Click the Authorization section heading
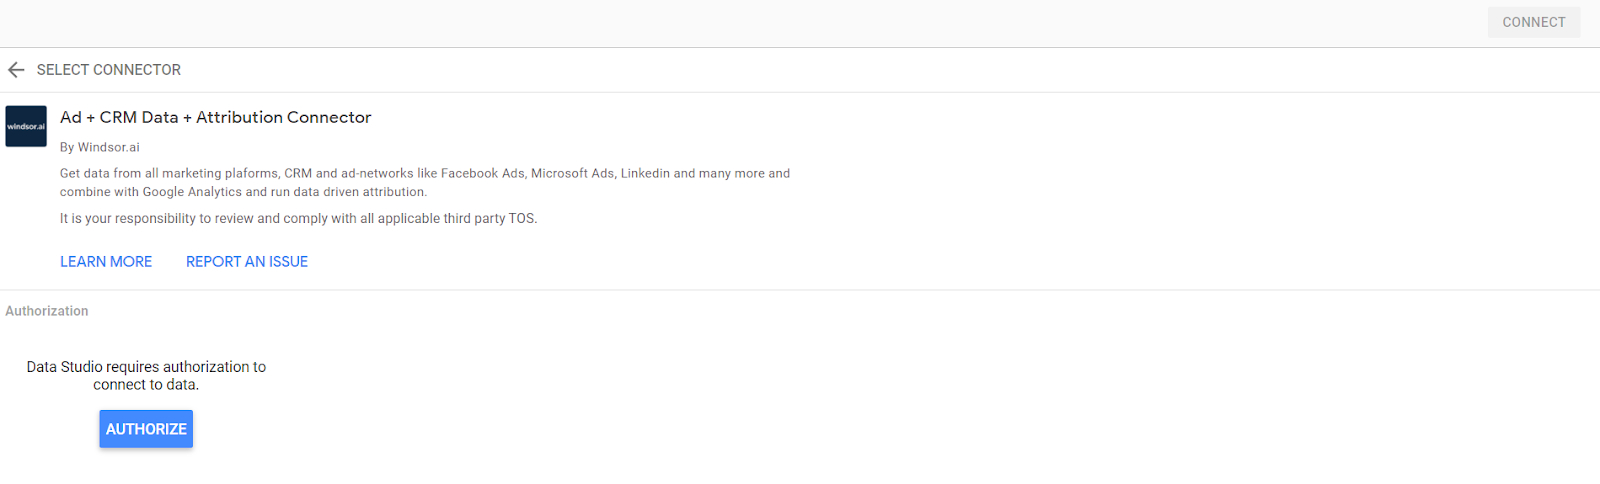This screenshot has width=1600, height=484. point(47,311)
